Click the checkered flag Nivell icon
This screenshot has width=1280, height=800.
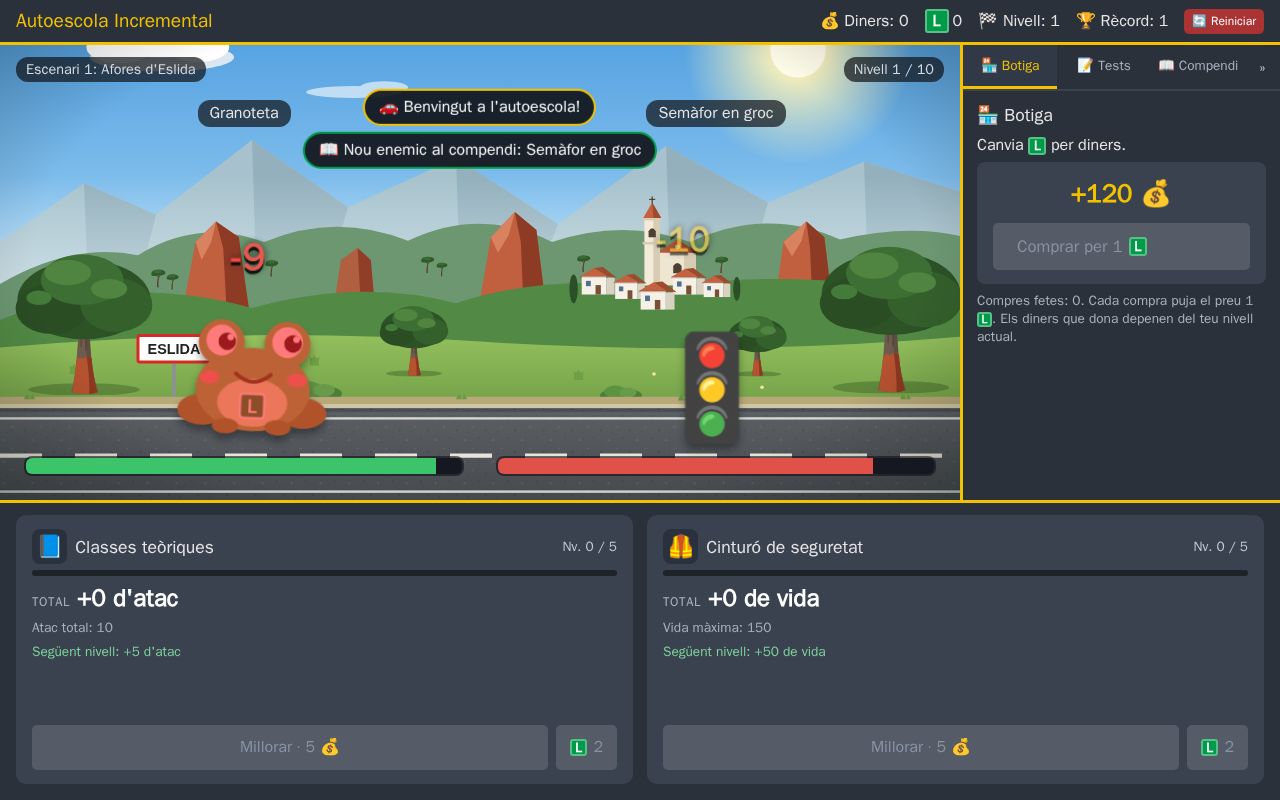(x=988, y=21)
